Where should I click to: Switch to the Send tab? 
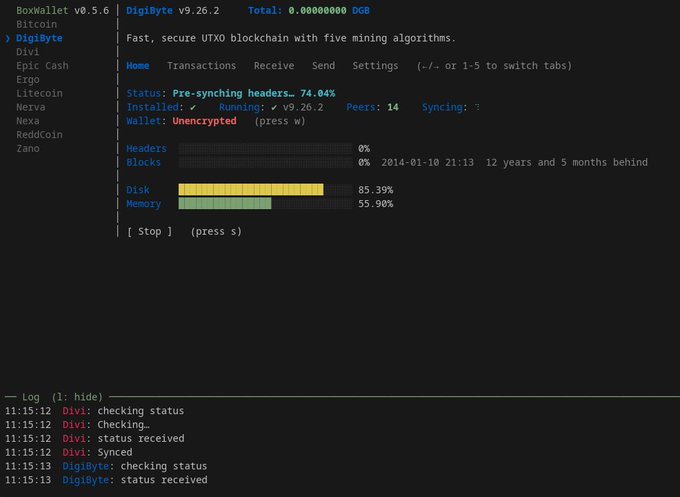(324, 66)
